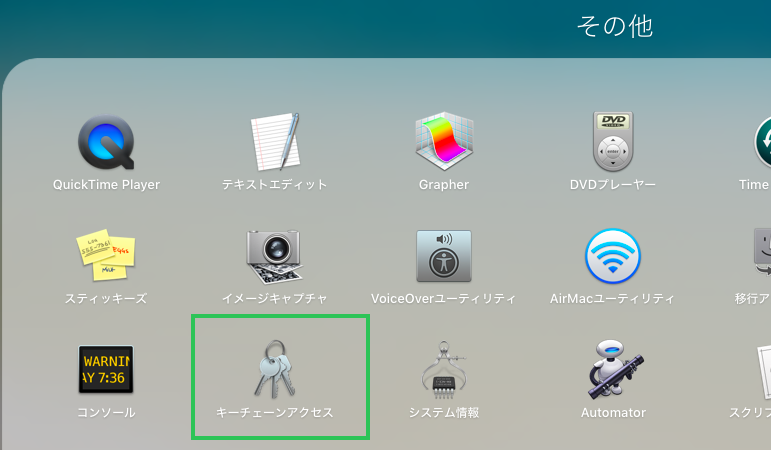
Task: Open VoiceOverユーティリティ app
Action: pos(444,256)
